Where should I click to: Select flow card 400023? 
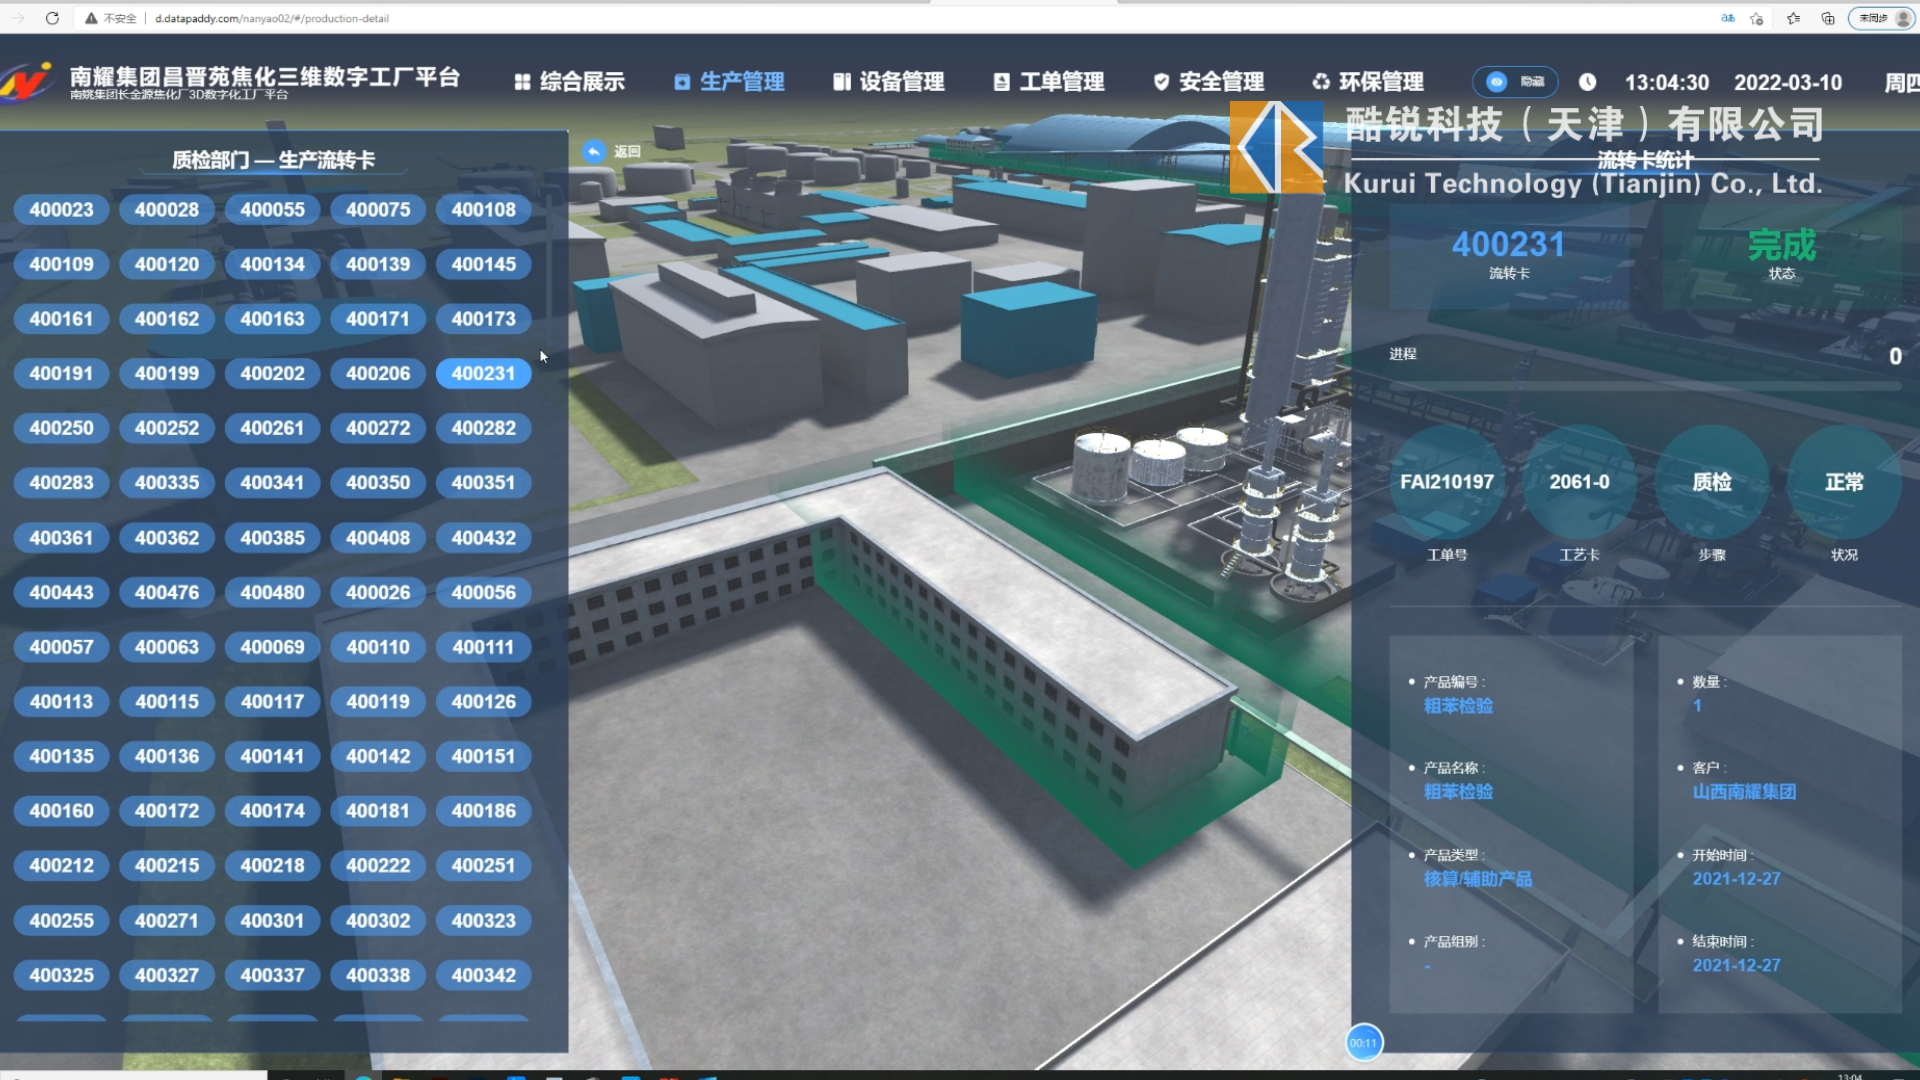click(x=61, y=210)
